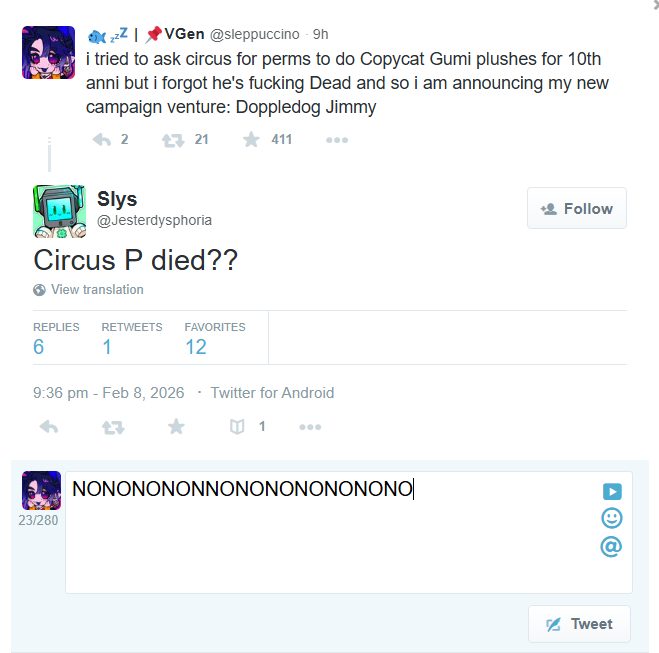This screenshot has width=659, height=653.
Task: Favorite the Circus P died tweet
Action: [176, 427]
